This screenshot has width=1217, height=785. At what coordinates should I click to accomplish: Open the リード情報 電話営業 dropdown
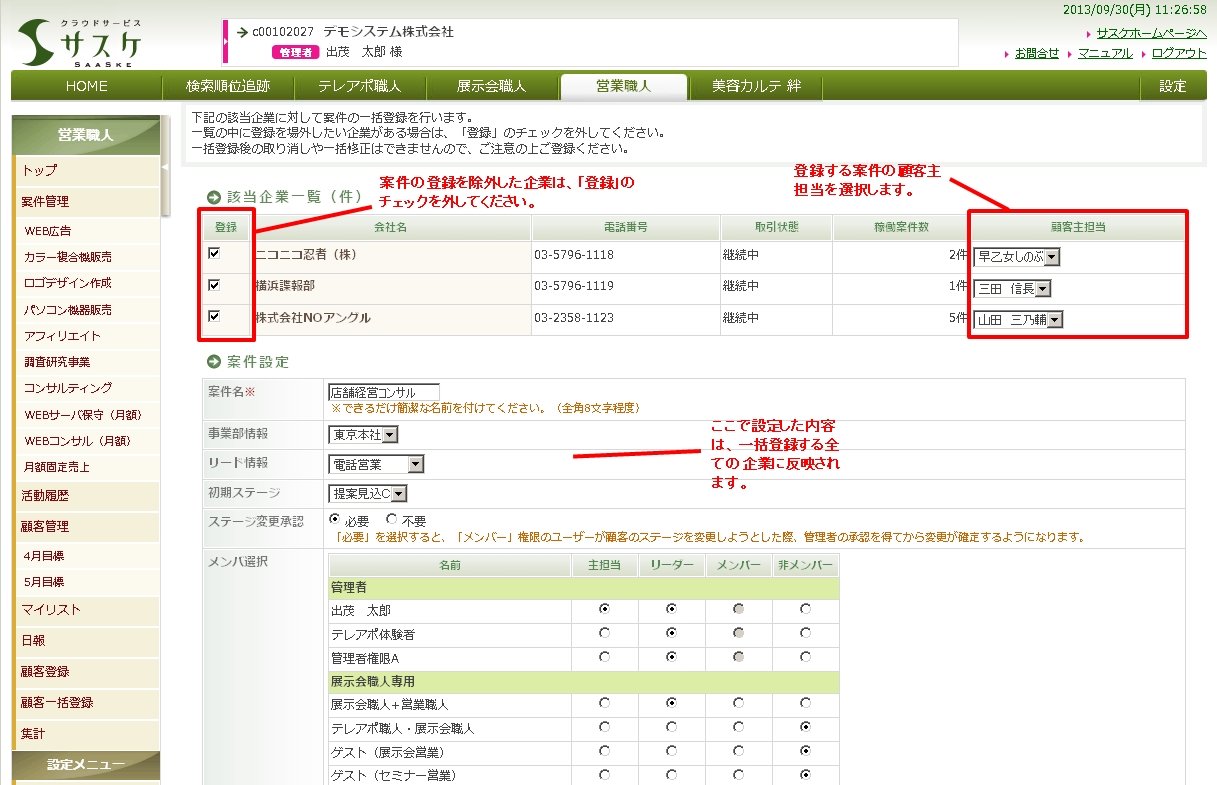415,464
